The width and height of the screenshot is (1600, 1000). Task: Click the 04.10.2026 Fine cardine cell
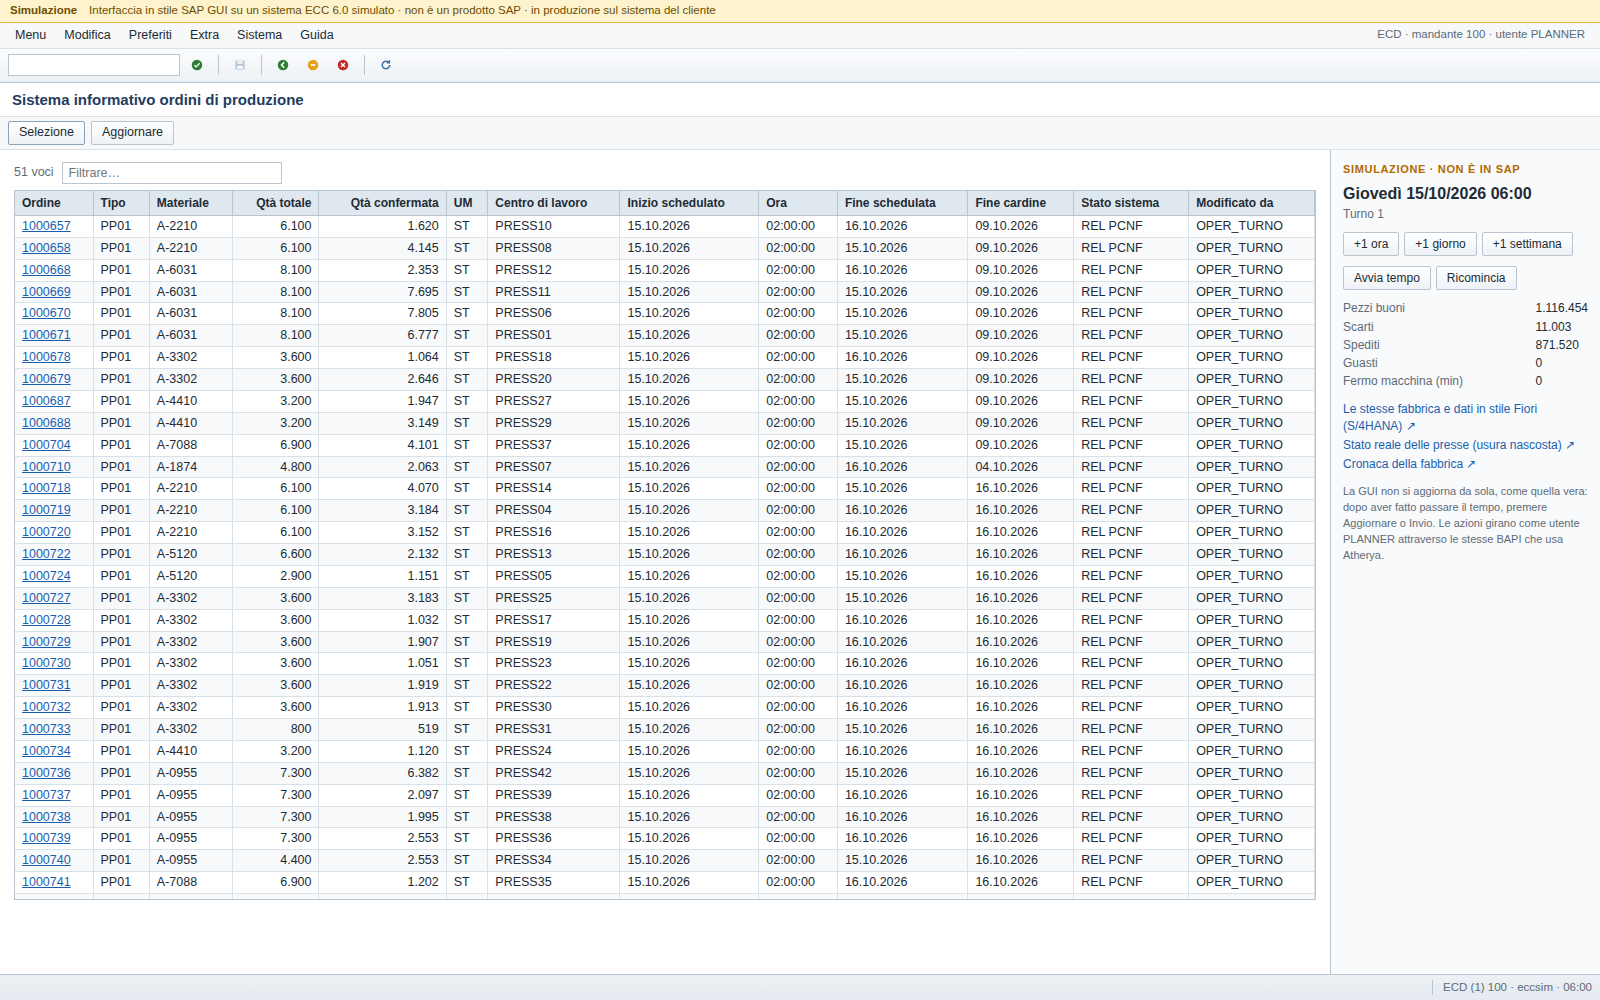(x=1021, y=467)
